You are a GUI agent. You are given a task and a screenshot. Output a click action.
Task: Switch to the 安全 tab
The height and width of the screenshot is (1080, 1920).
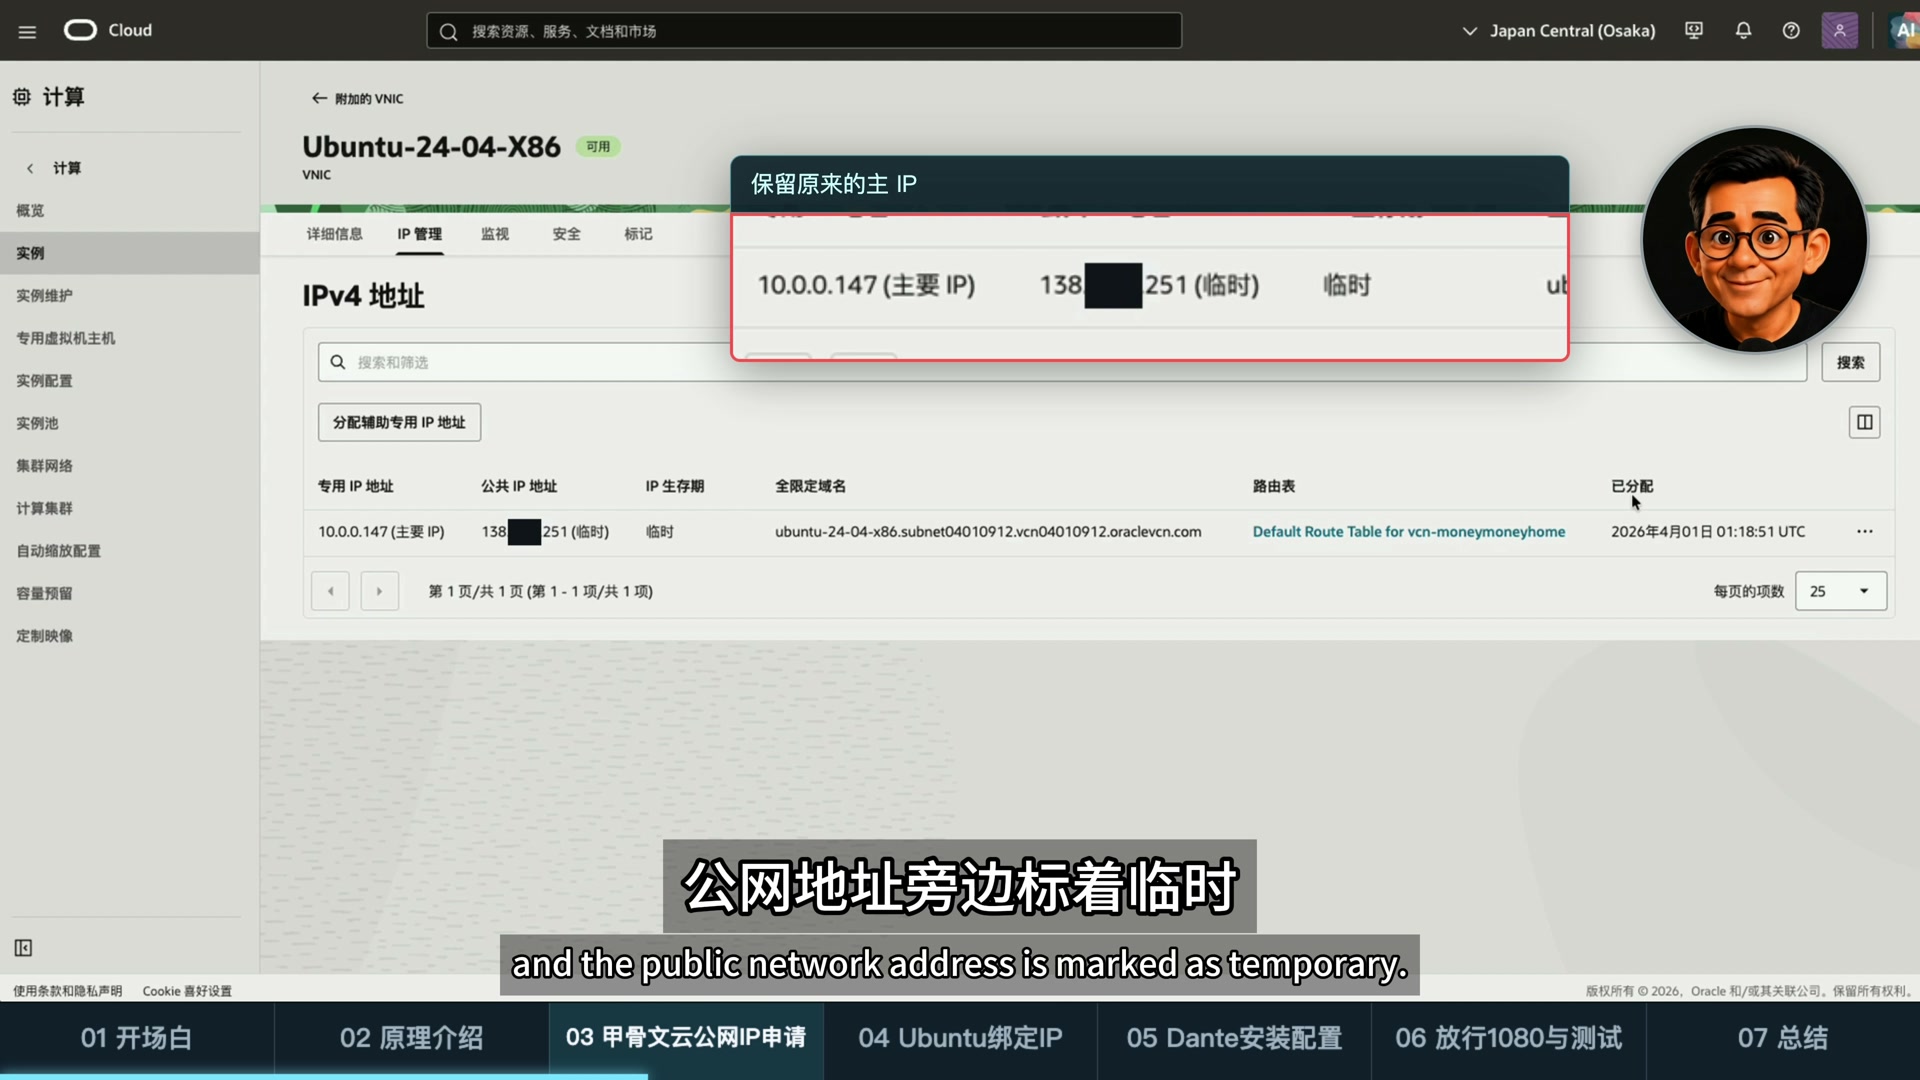pyautogui.click(x=567, y=234)
